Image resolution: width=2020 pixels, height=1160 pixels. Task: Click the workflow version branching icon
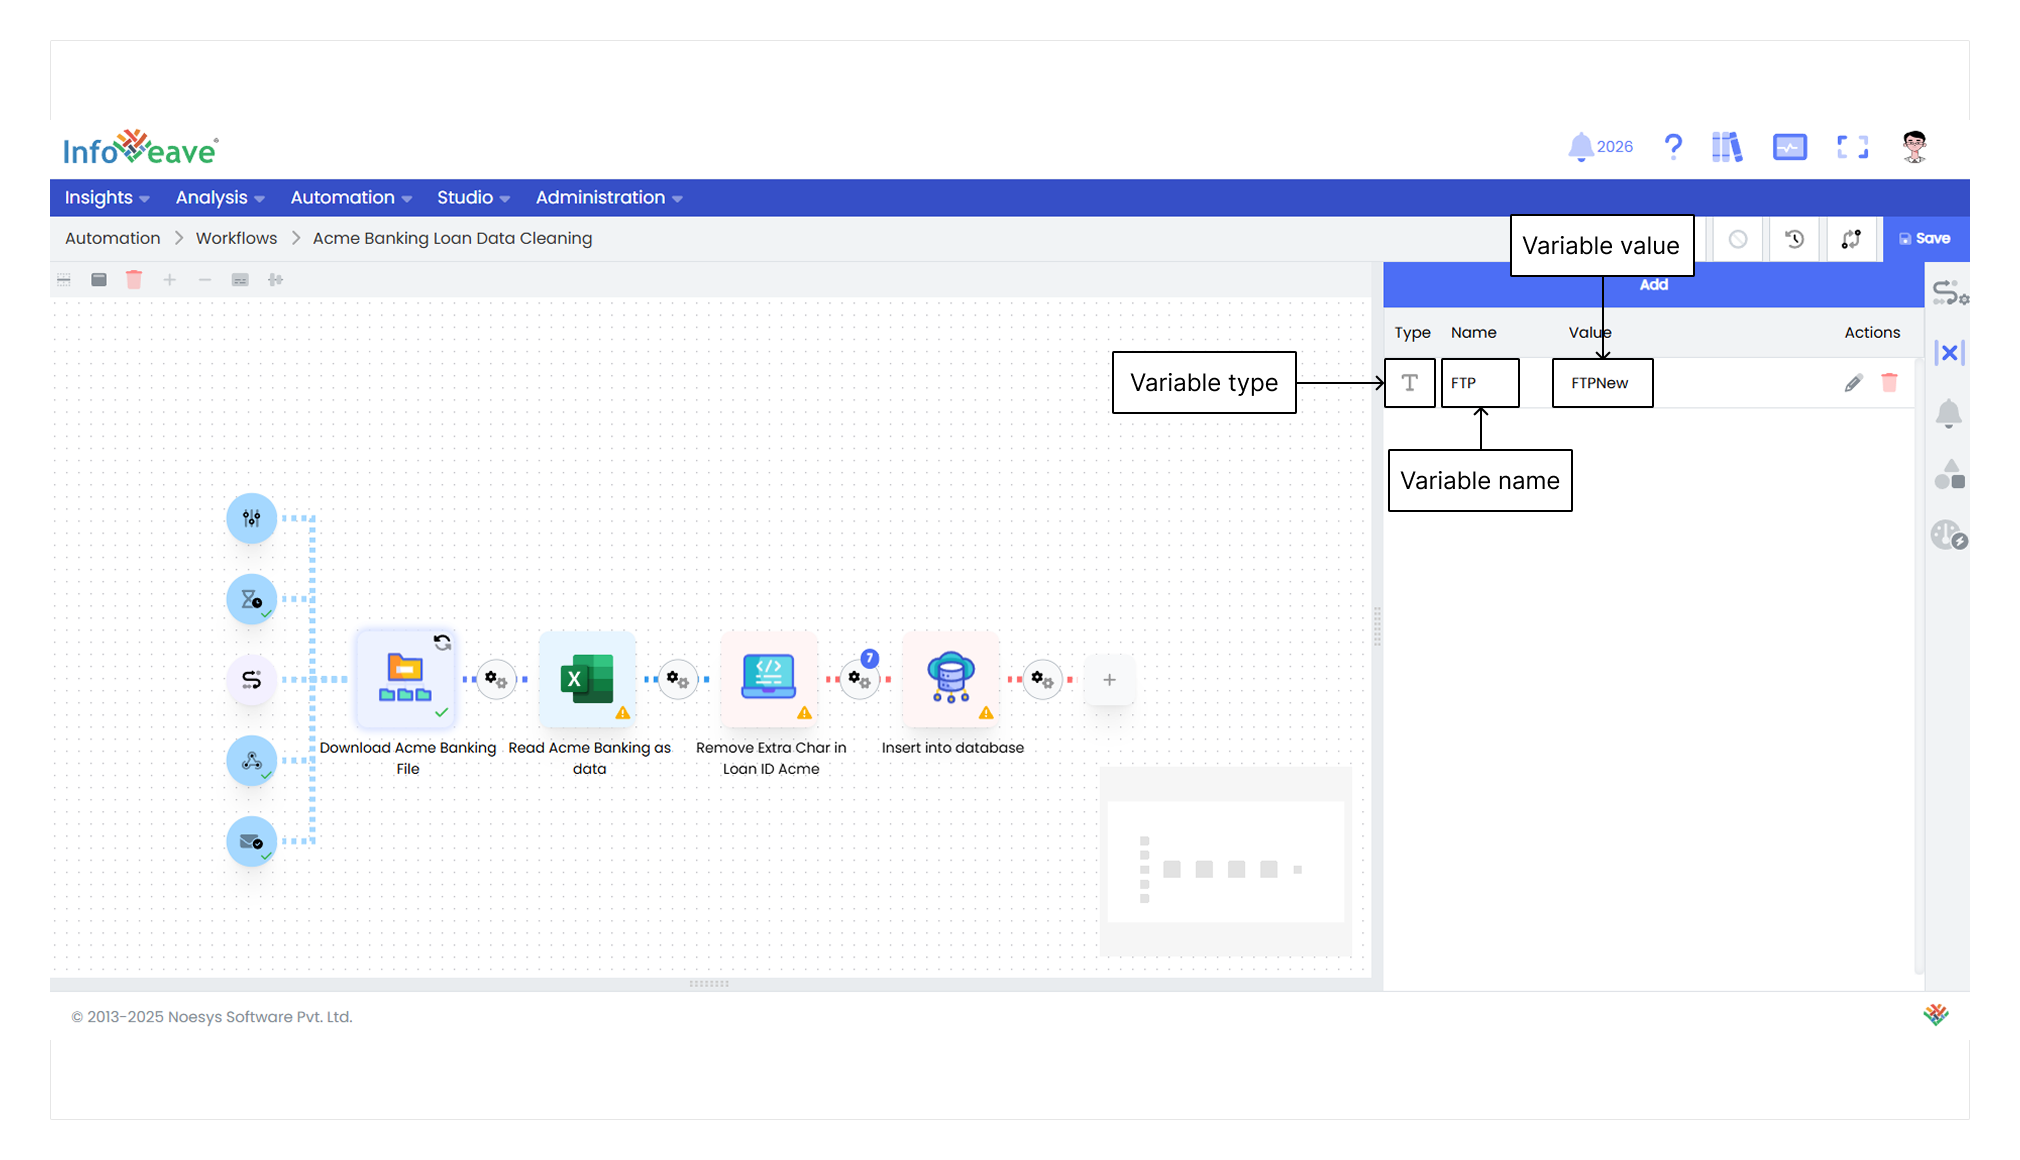click(1851, 239)
